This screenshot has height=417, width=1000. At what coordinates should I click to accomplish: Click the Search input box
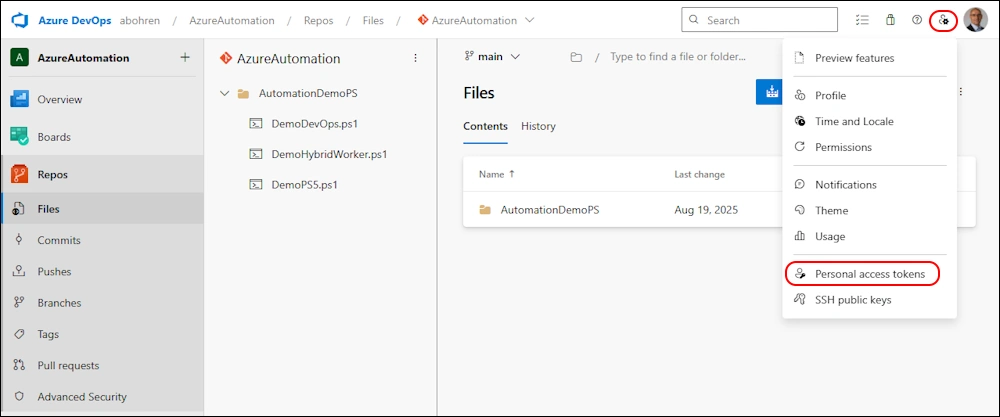pos(768,20)
